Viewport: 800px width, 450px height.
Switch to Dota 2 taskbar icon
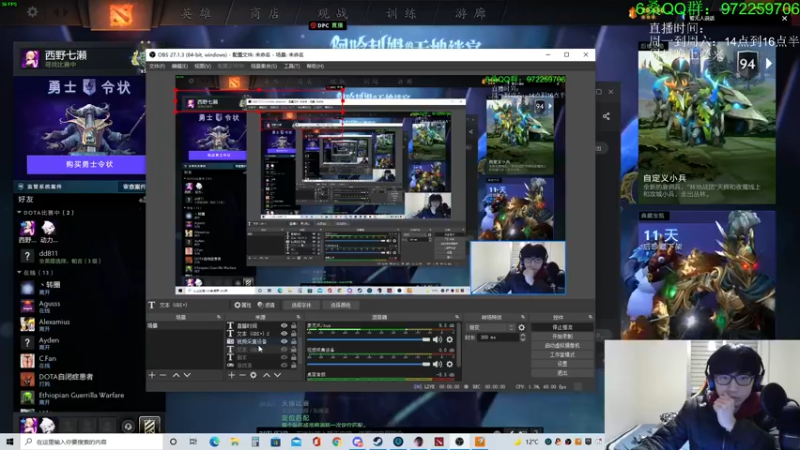(x=439, y=442)
